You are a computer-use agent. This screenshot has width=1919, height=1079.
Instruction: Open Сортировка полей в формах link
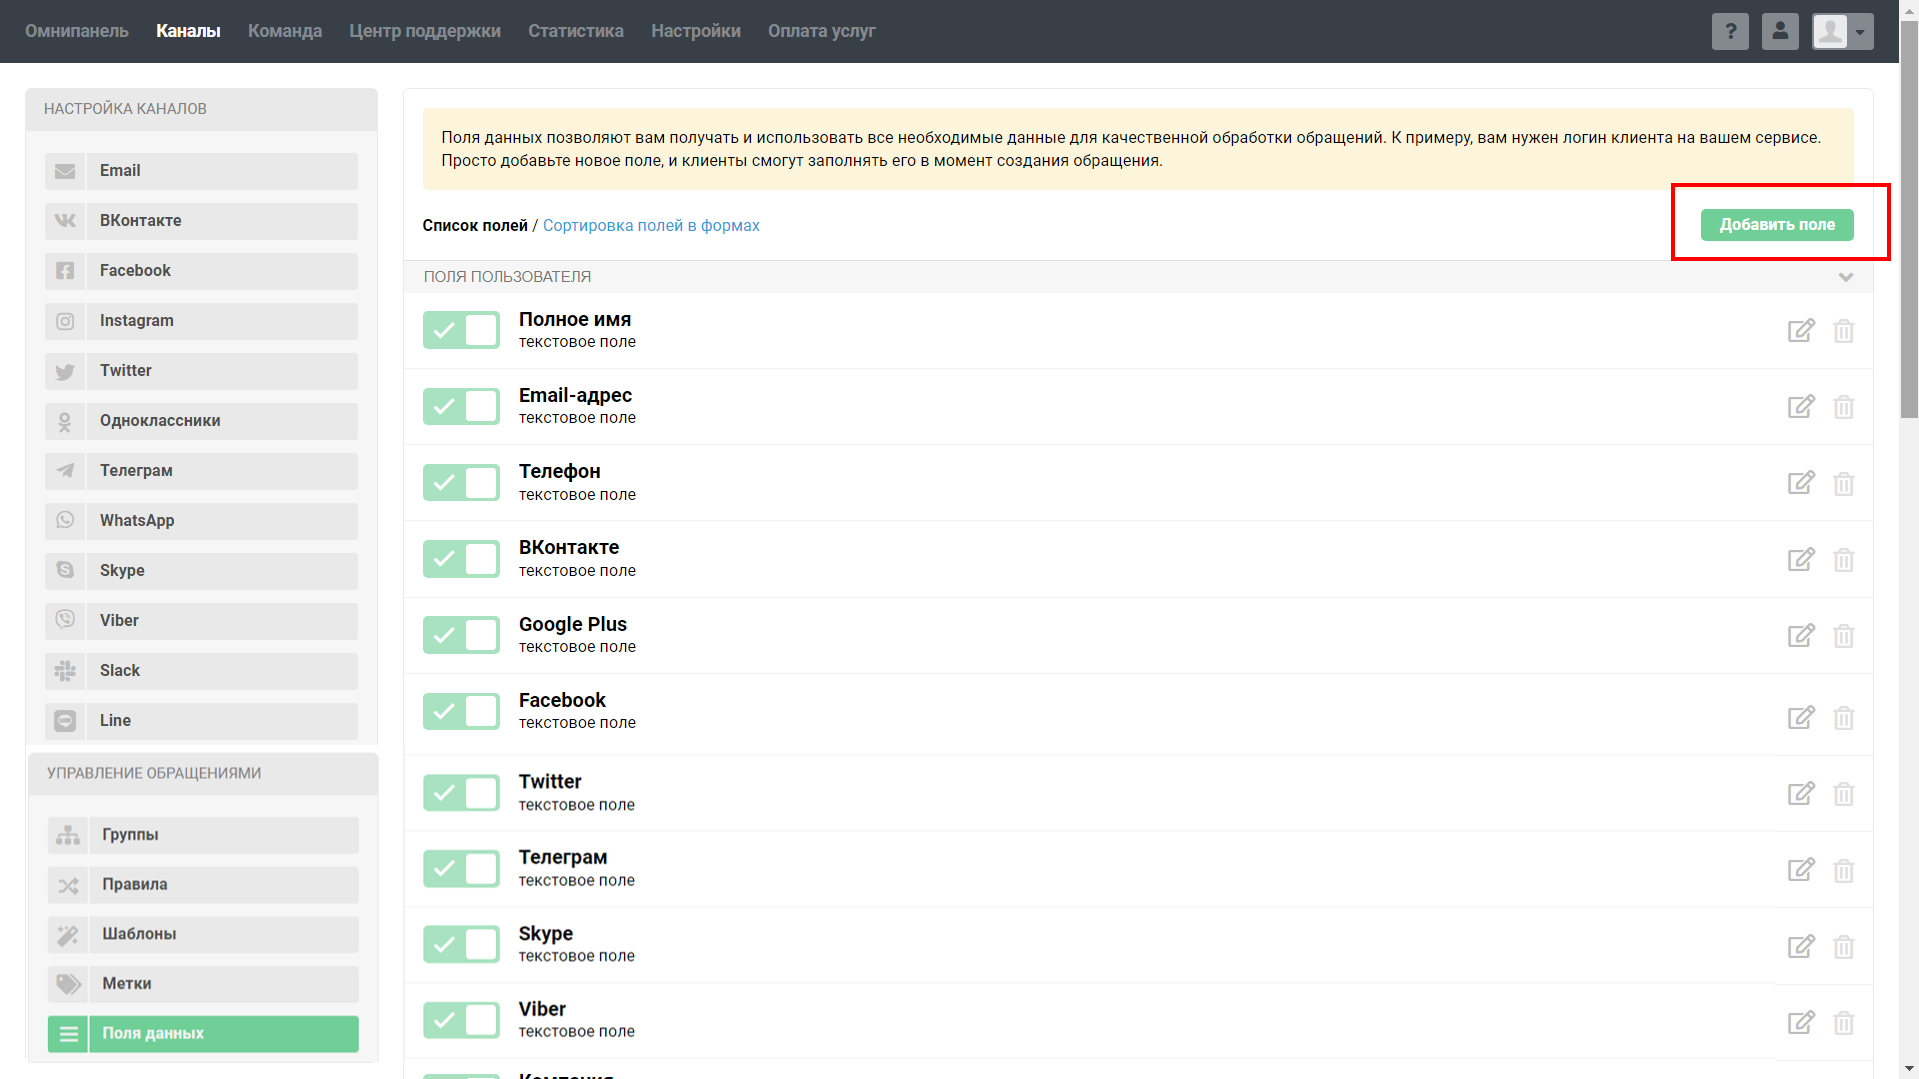pos(651,226)
